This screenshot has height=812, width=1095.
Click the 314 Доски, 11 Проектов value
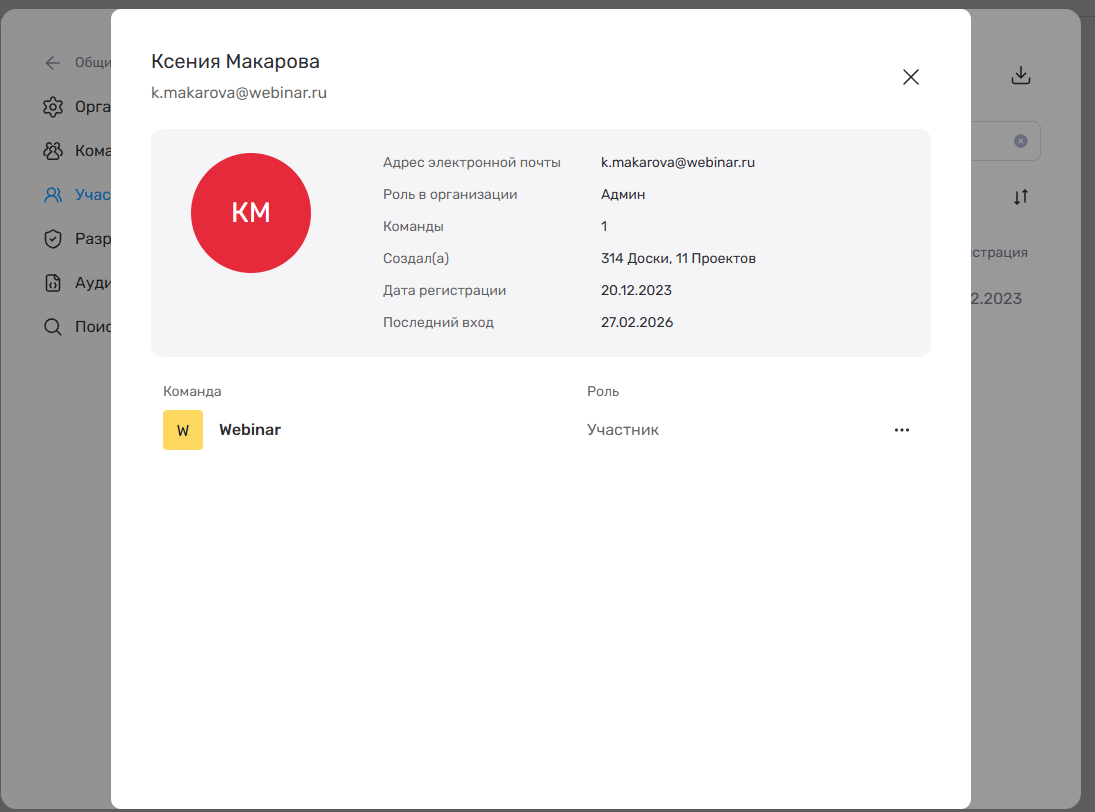[678, 258]
